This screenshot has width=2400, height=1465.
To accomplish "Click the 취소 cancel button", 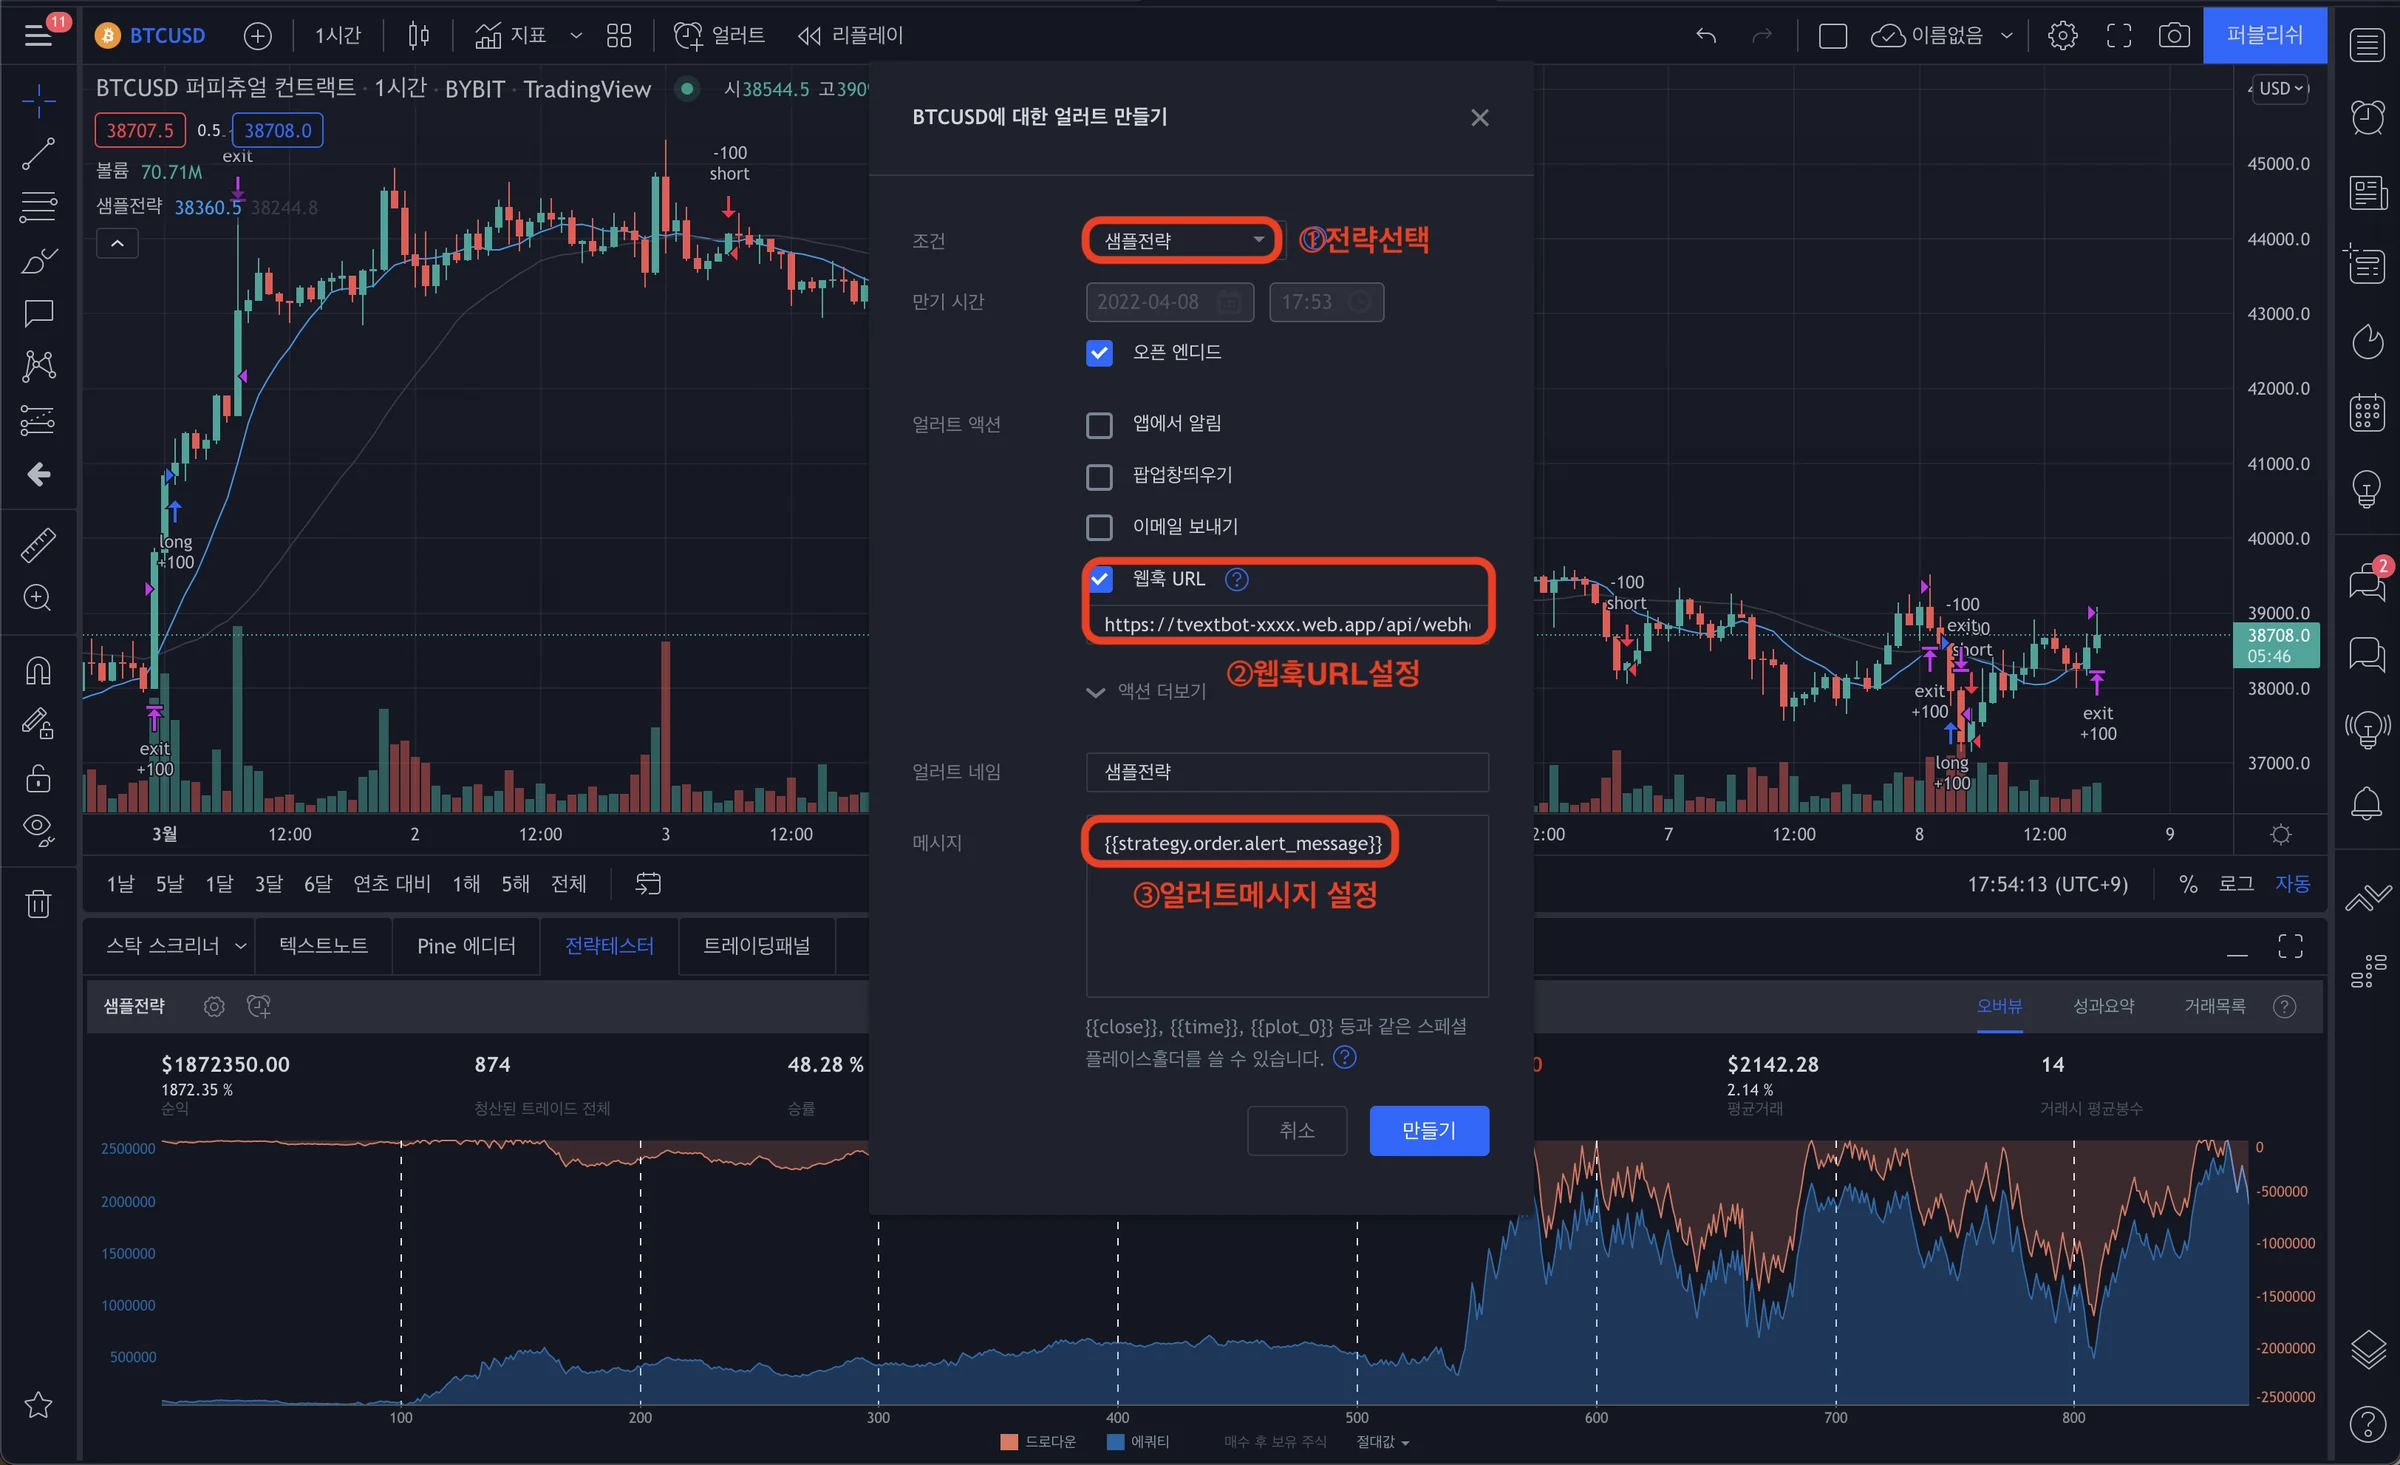I will coord(1297,1131).
